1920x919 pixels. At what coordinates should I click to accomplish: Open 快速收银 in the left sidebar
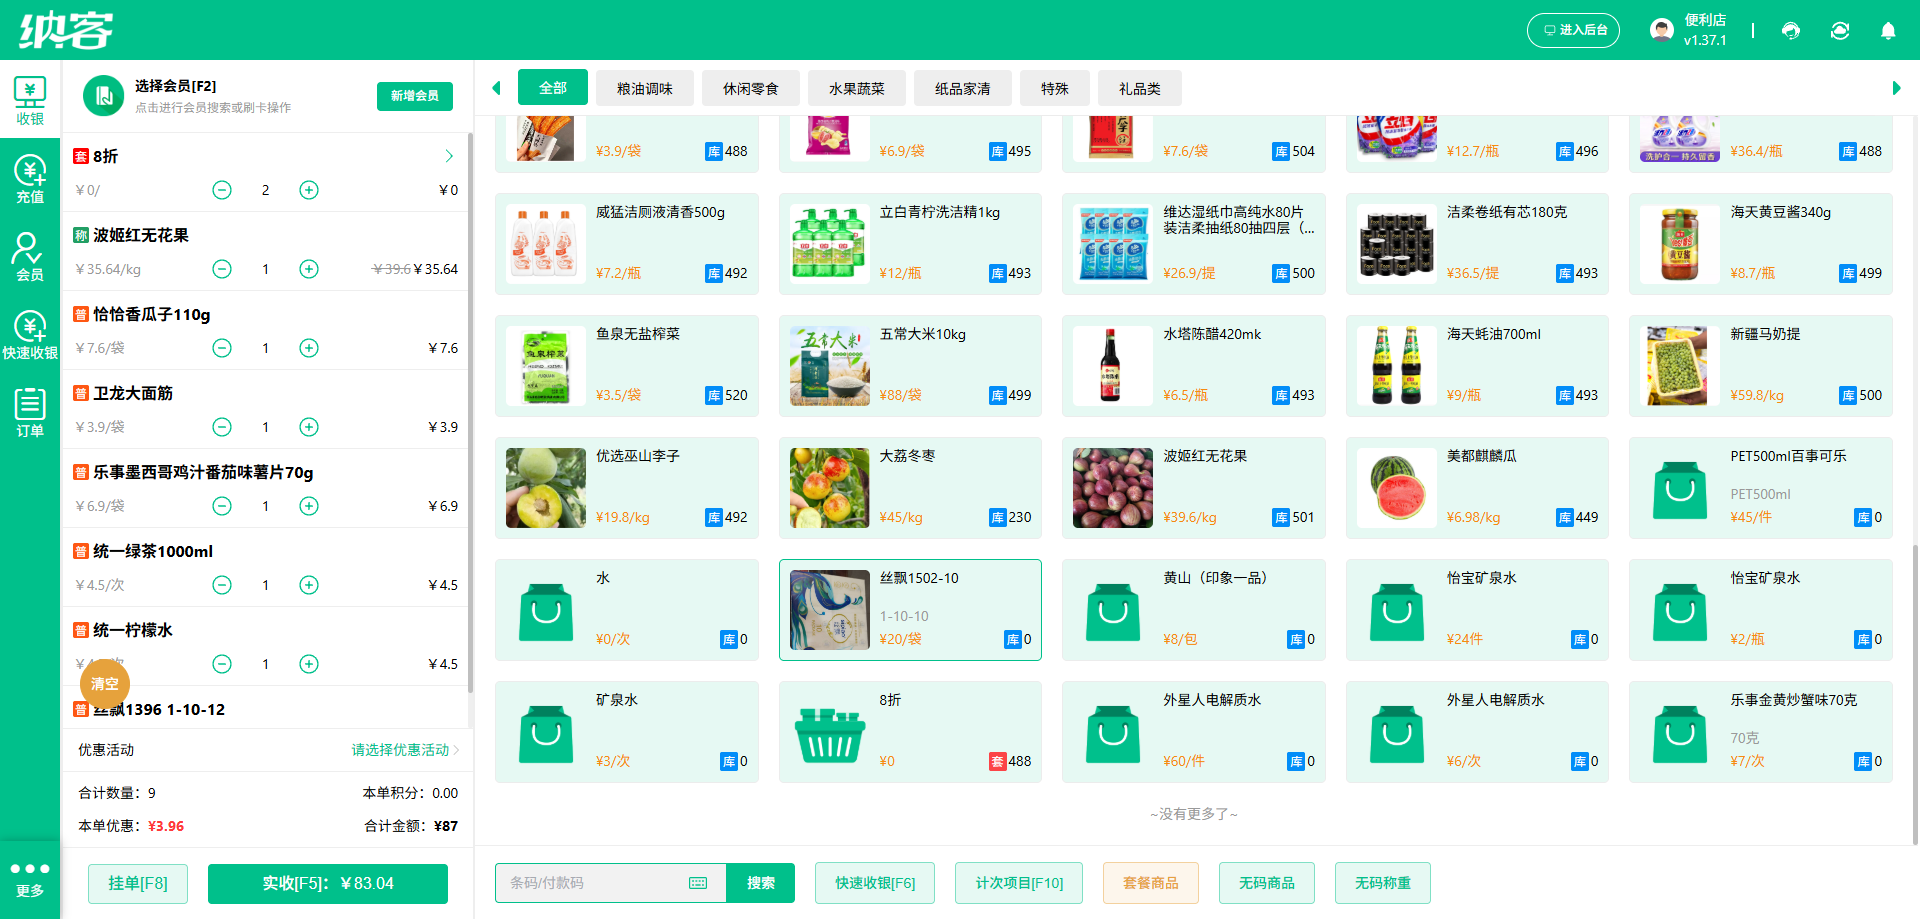30,335
